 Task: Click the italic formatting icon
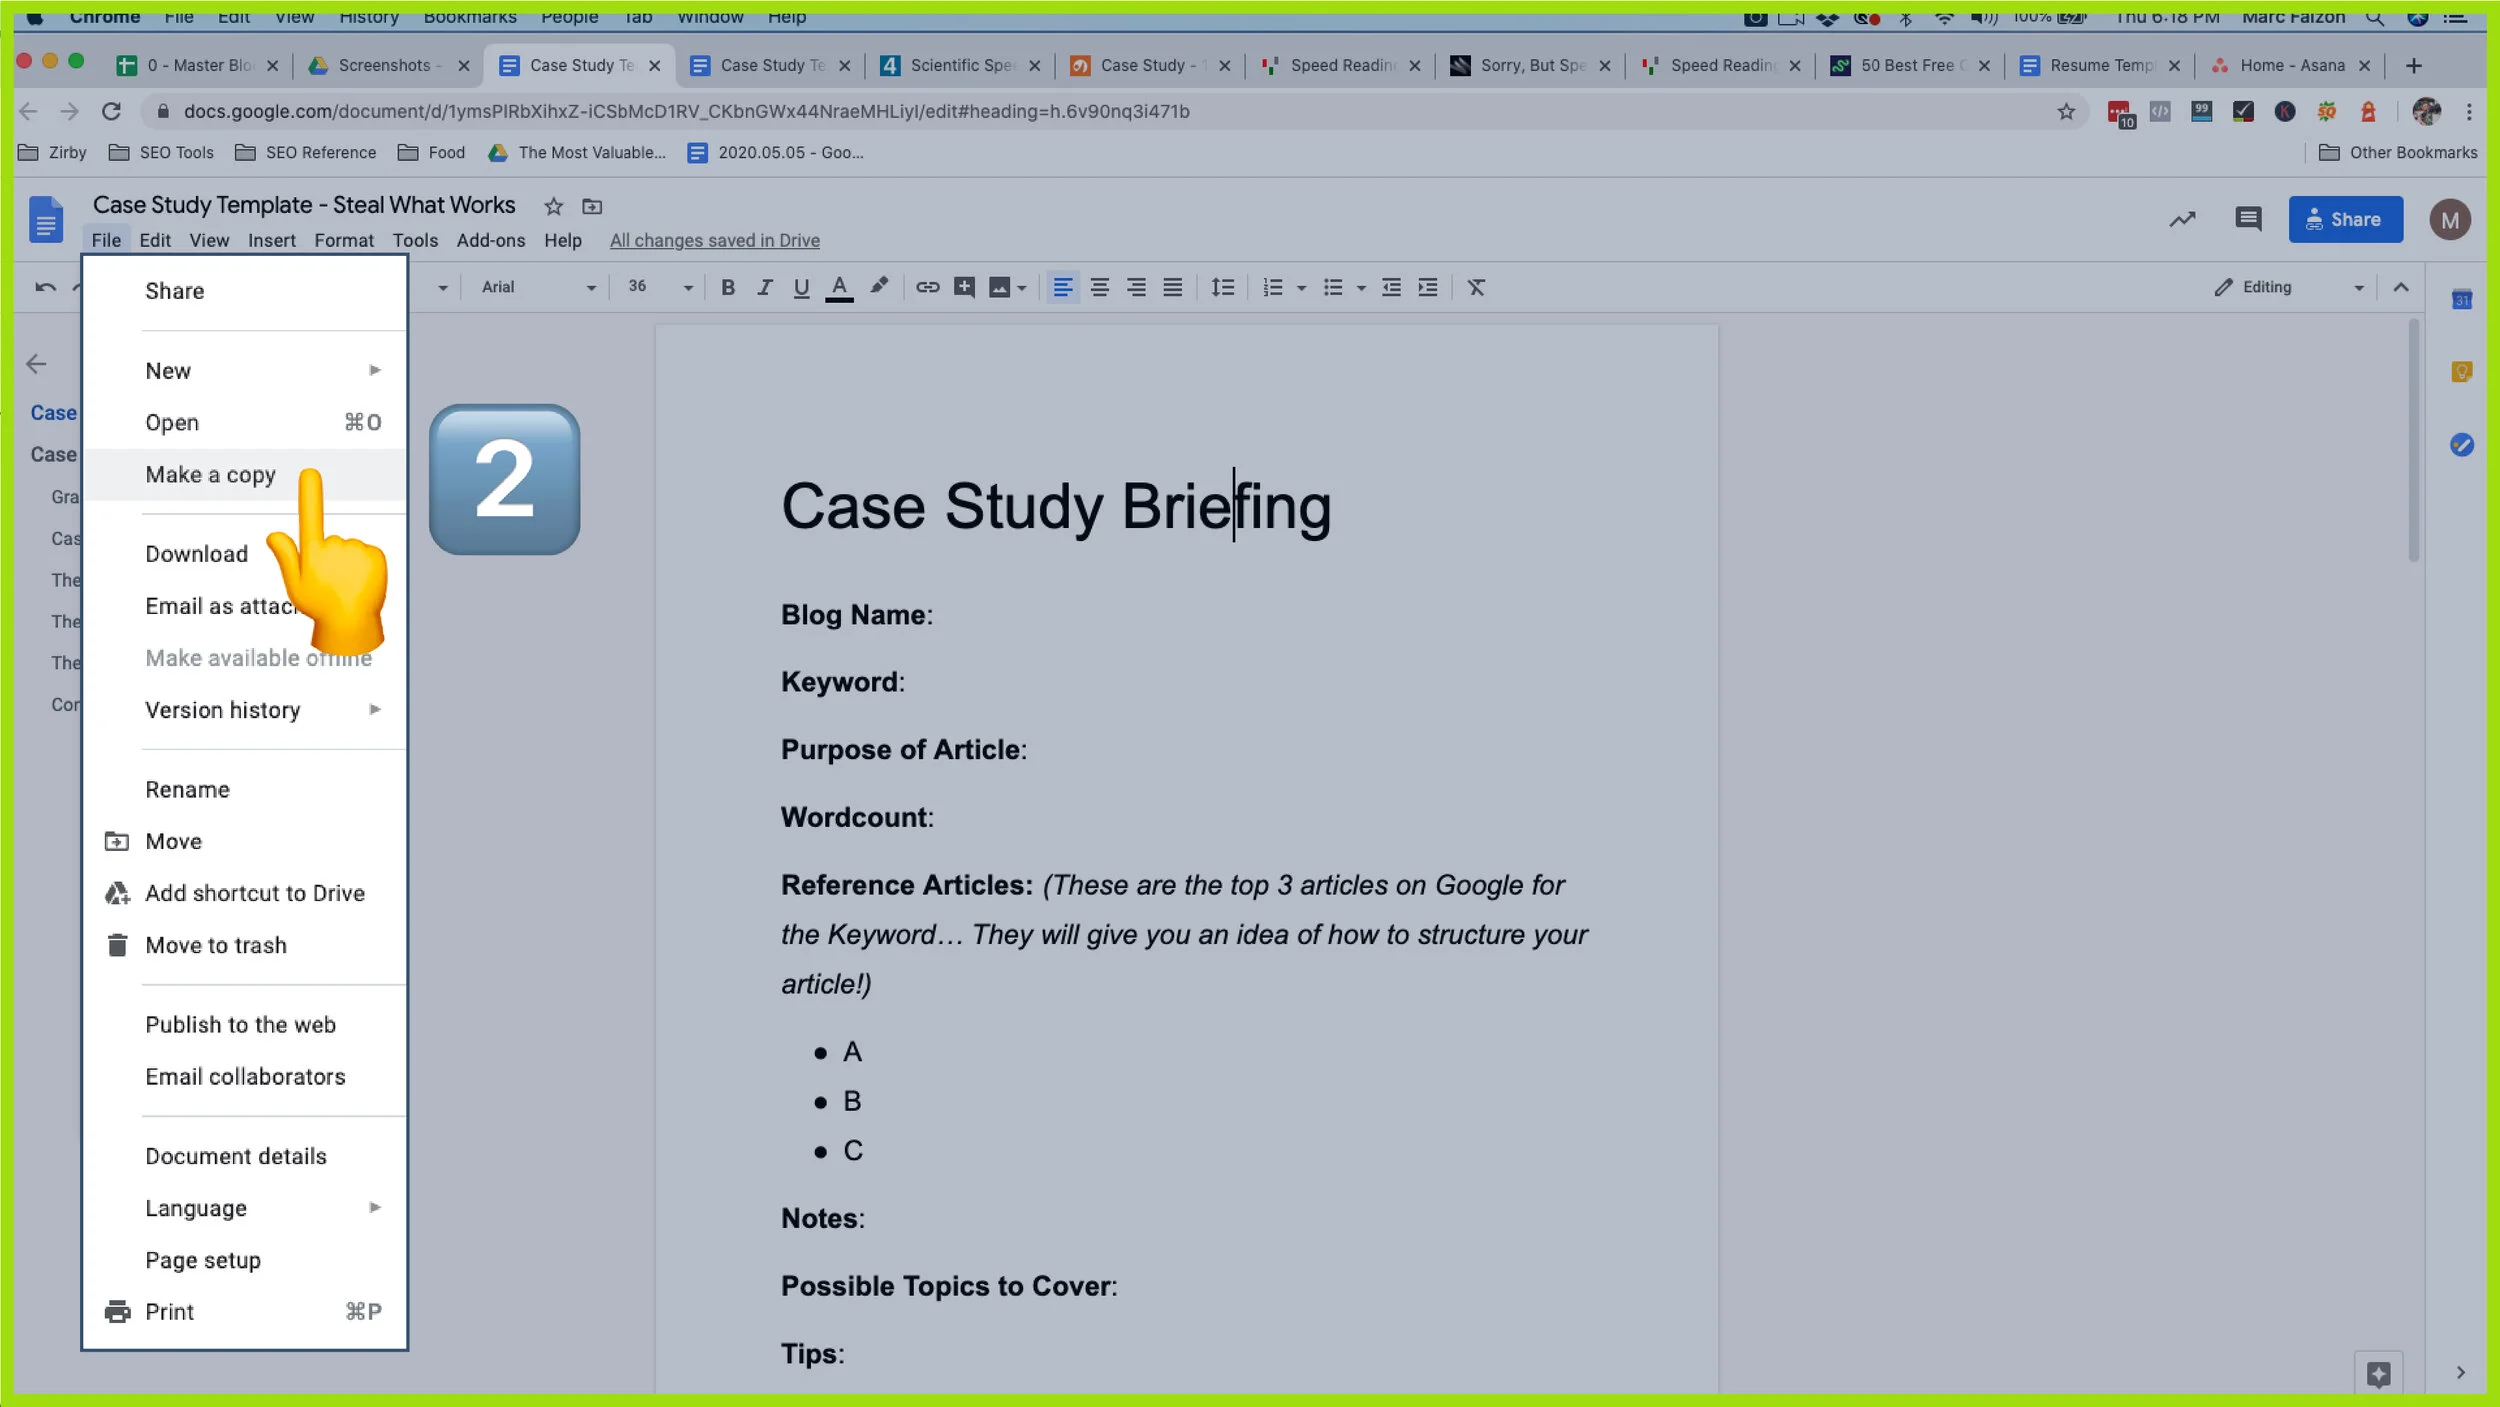pos(765,288)
